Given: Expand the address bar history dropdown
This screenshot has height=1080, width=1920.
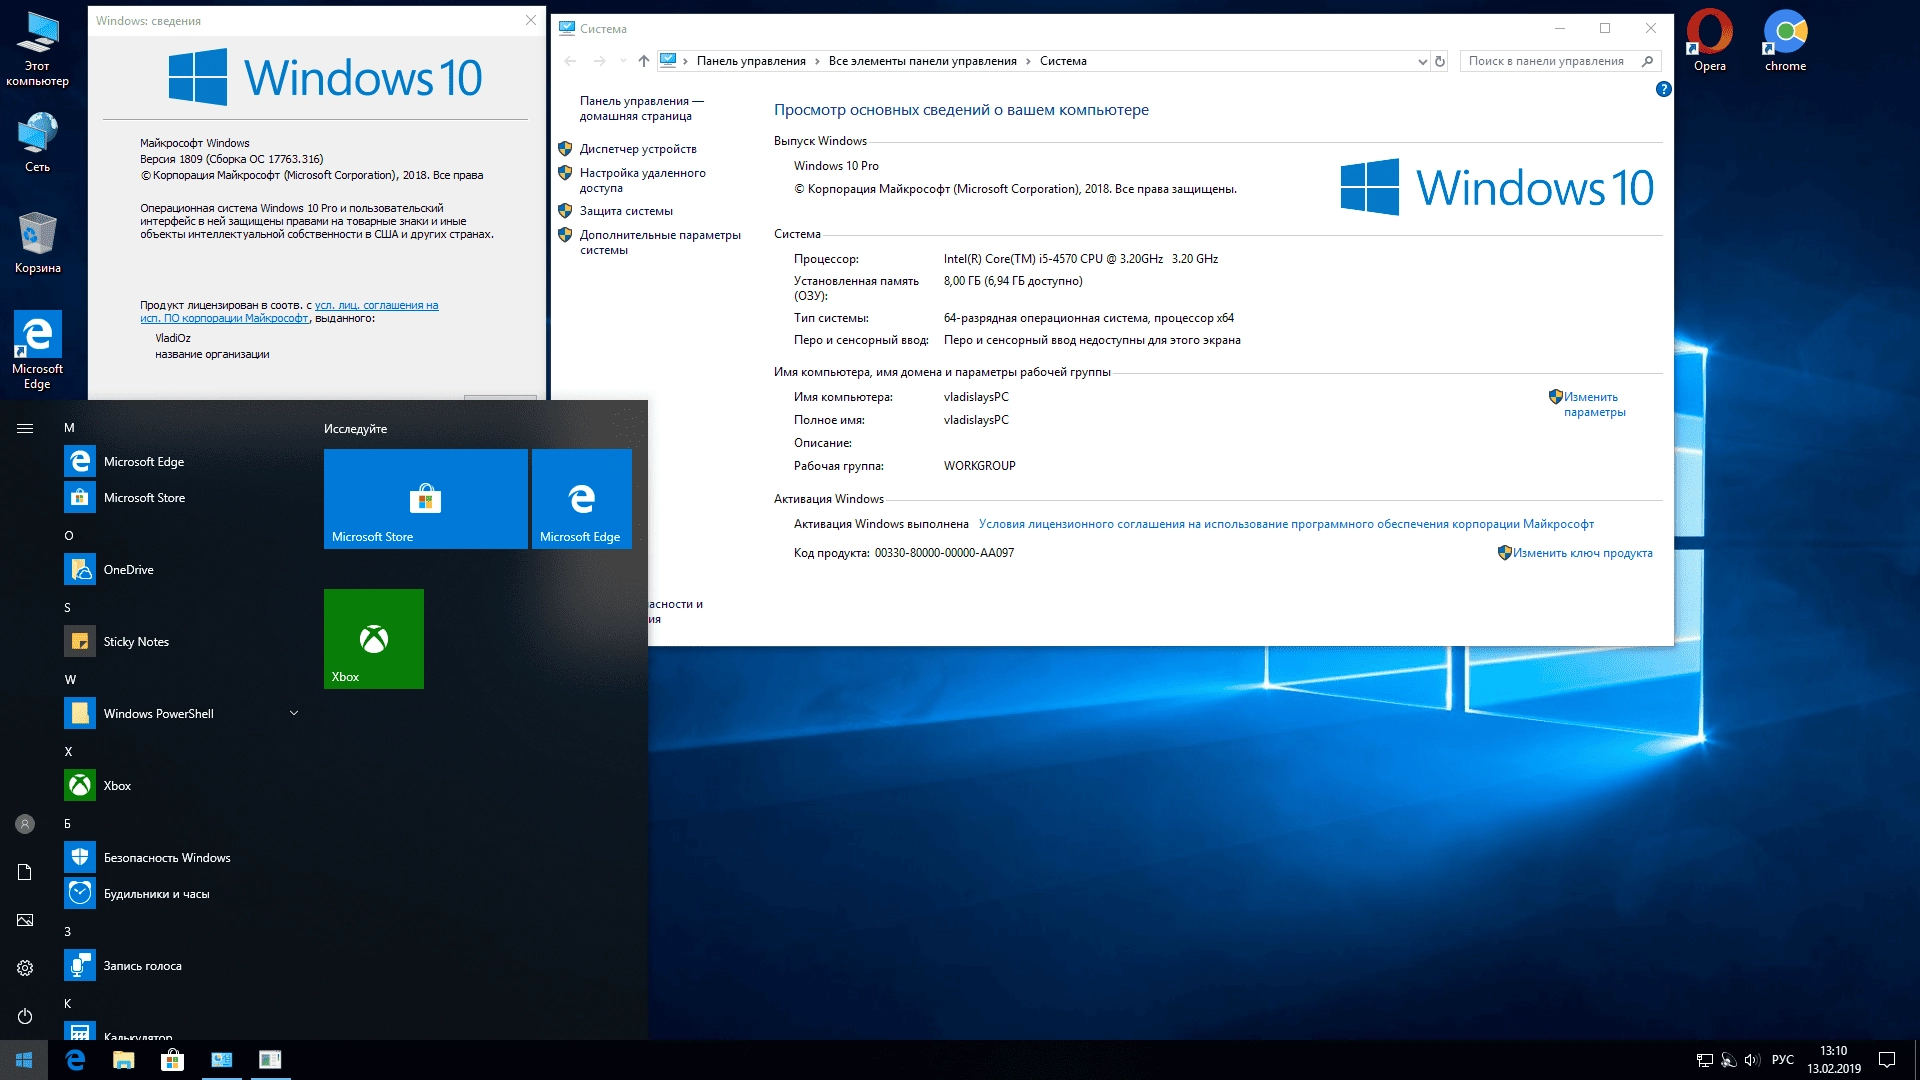Looking at the screenshot, I should 1422,61.
